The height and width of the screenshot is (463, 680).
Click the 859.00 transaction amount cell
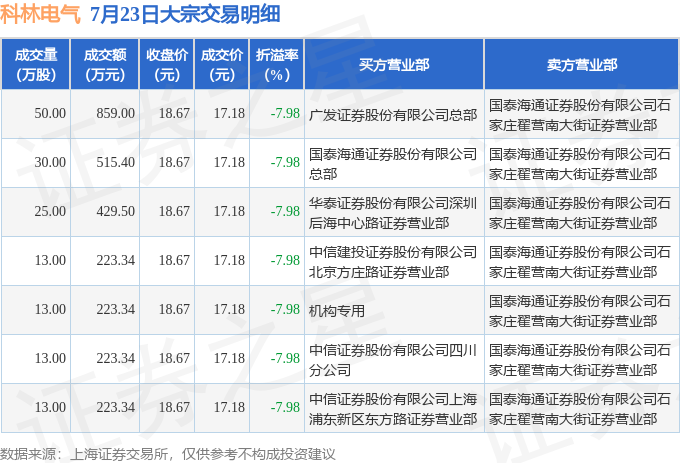point(115,114)
